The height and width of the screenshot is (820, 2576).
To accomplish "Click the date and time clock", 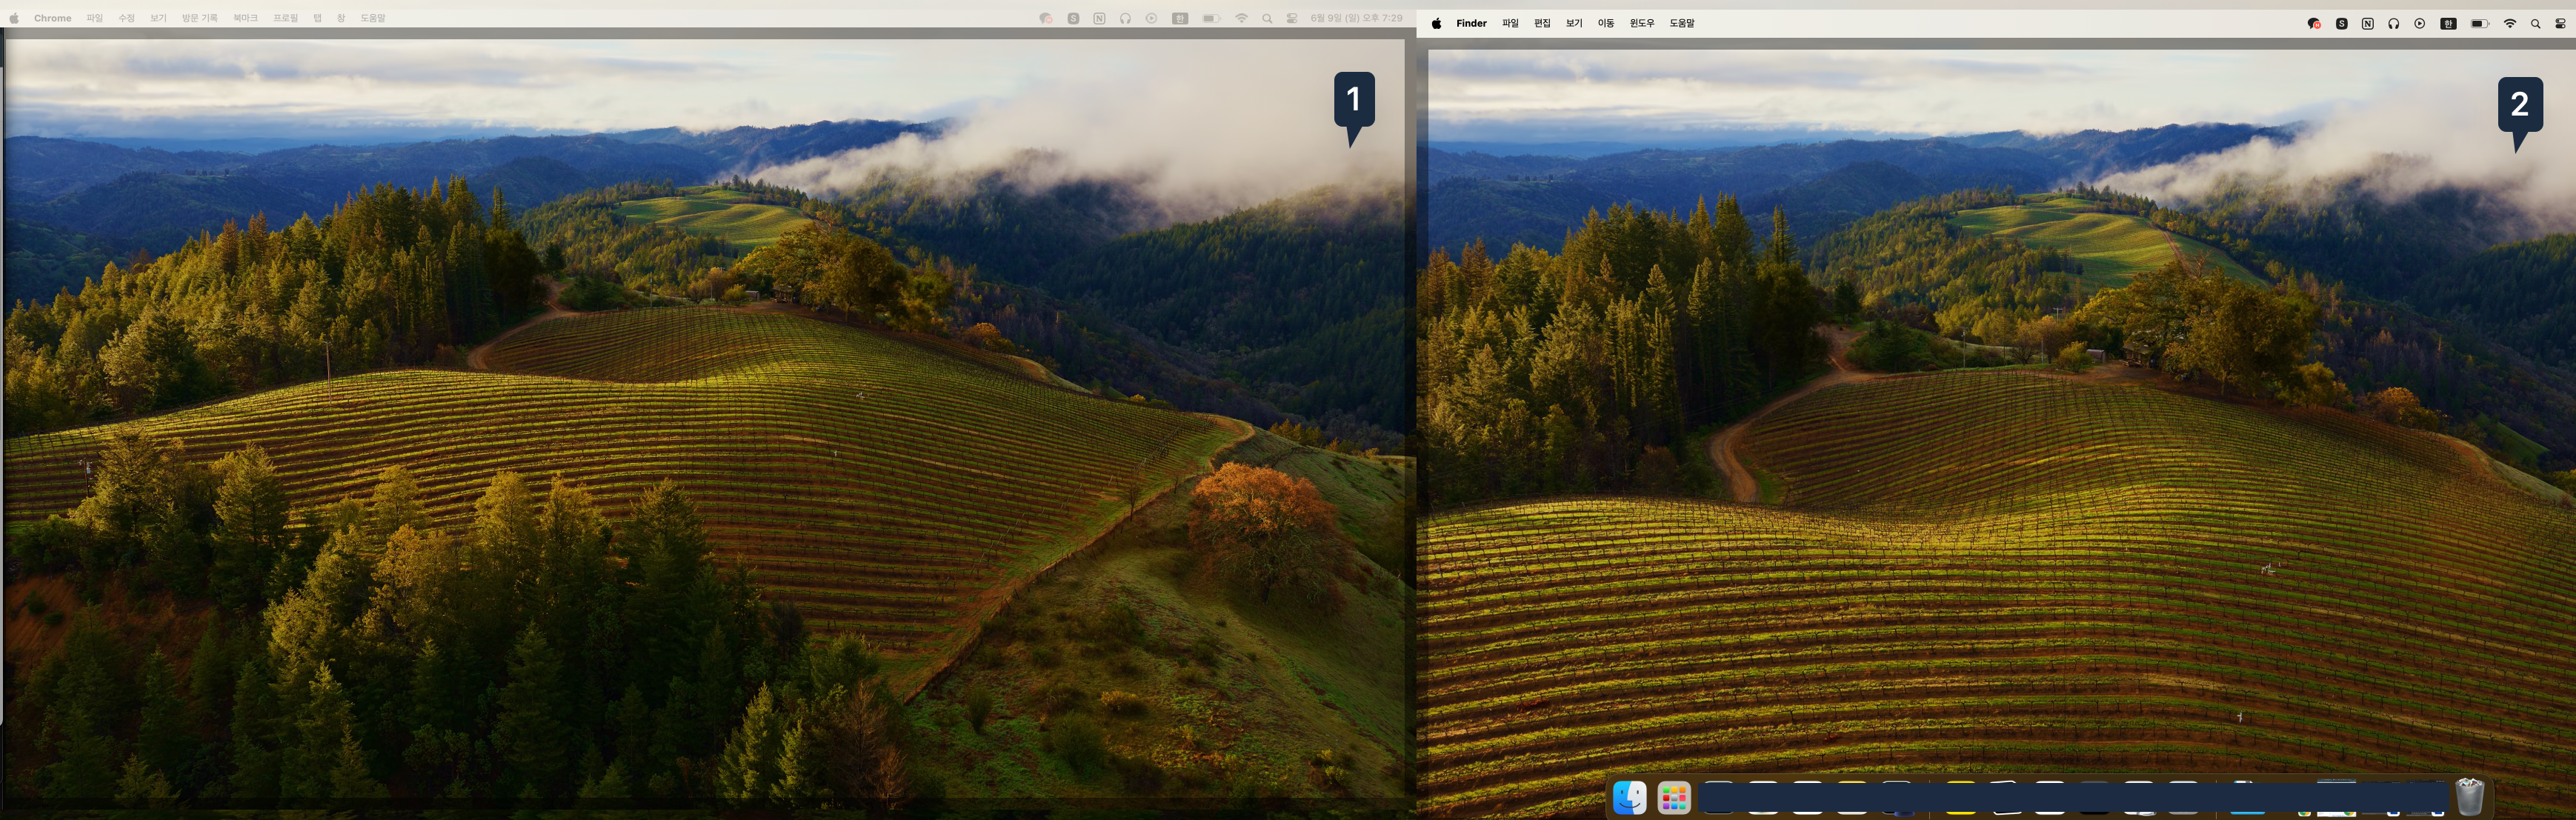I will 1356,18.
